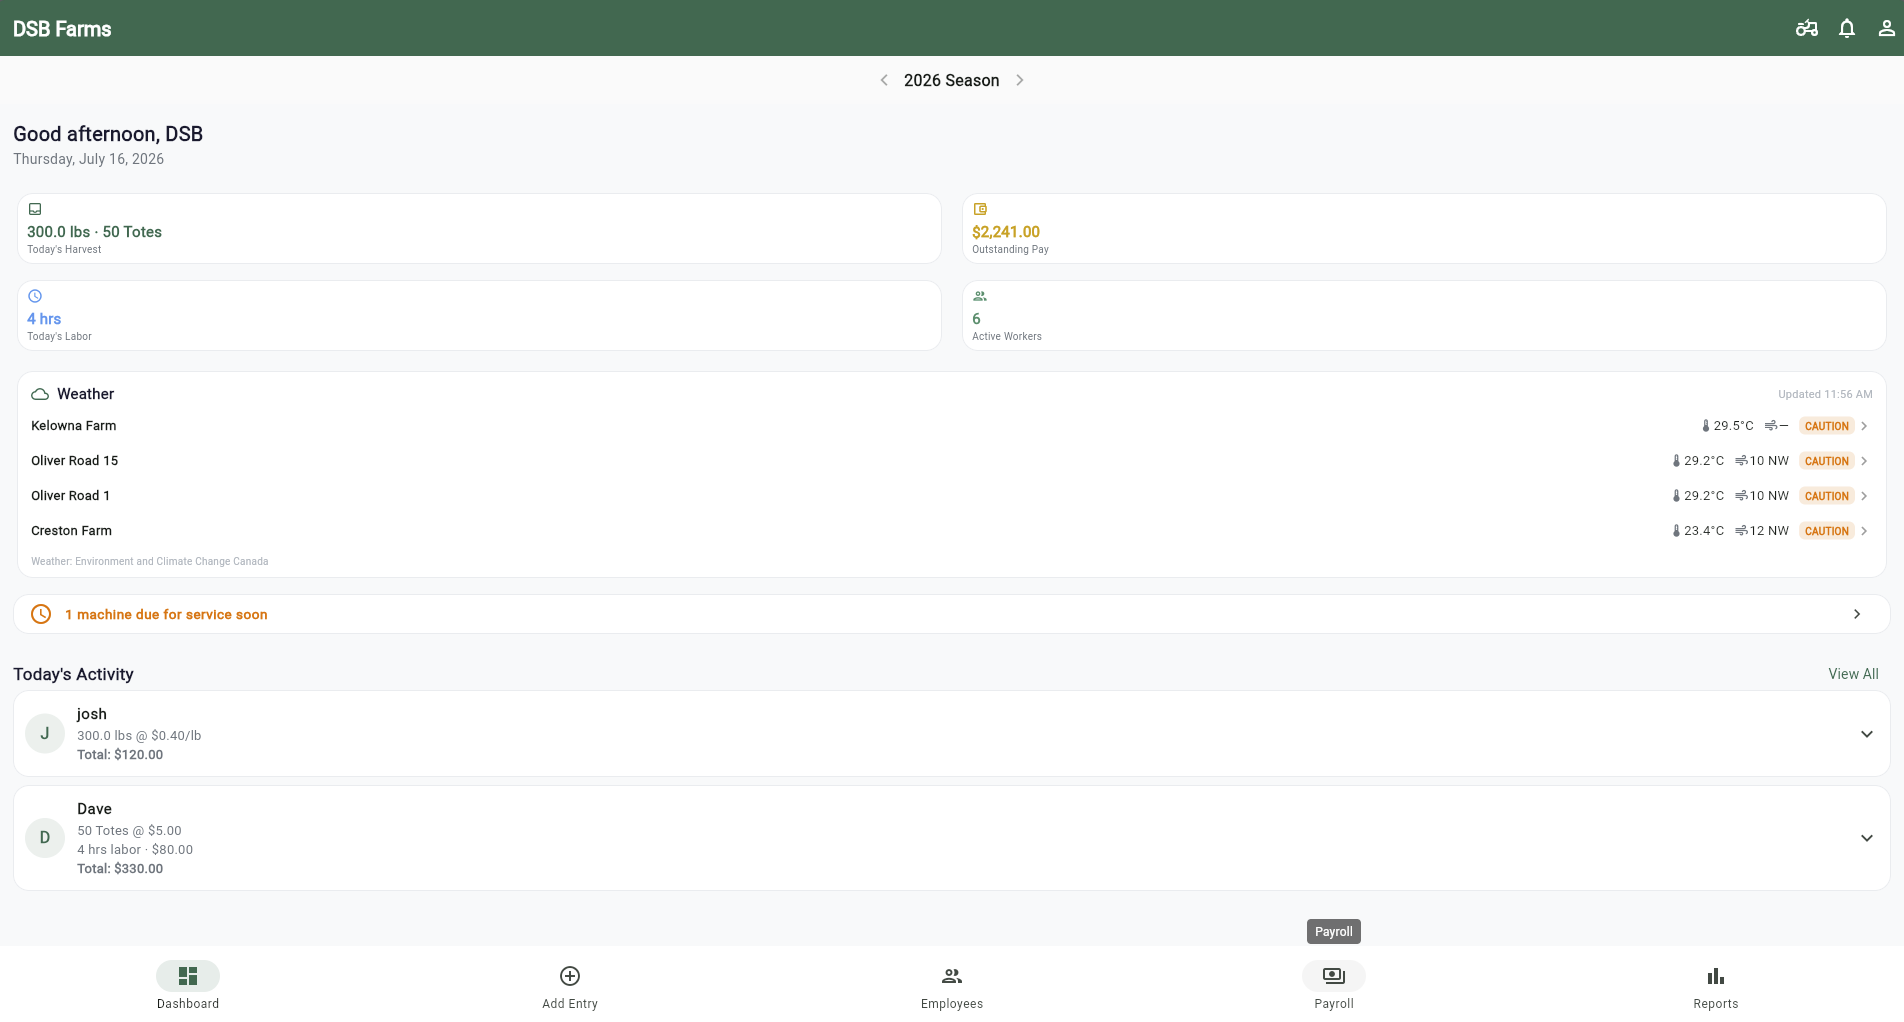The width and height of the screenshot is (1904, 1022).
Task: Click '300.0 lbs @ $0.40/lb' line
Action: 139,736
